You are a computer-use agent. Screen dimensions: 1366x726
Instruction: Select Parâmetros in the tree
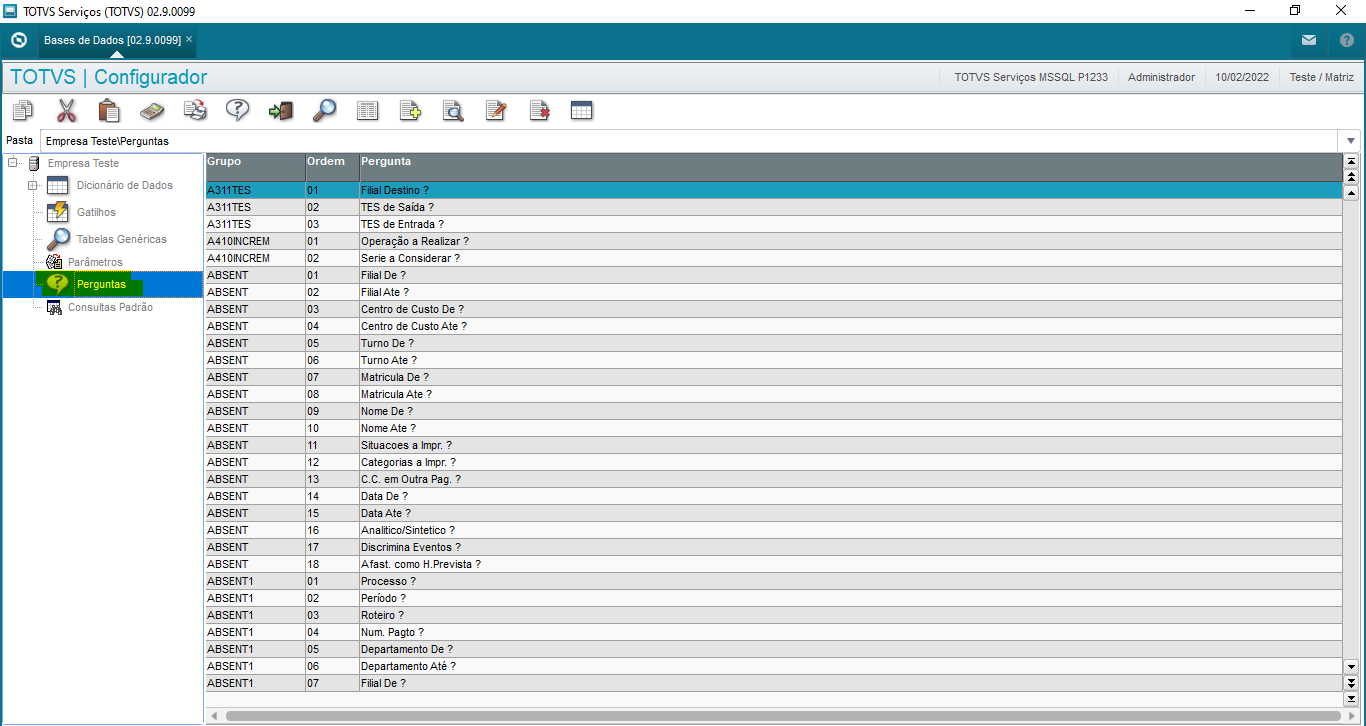point(95,262)
